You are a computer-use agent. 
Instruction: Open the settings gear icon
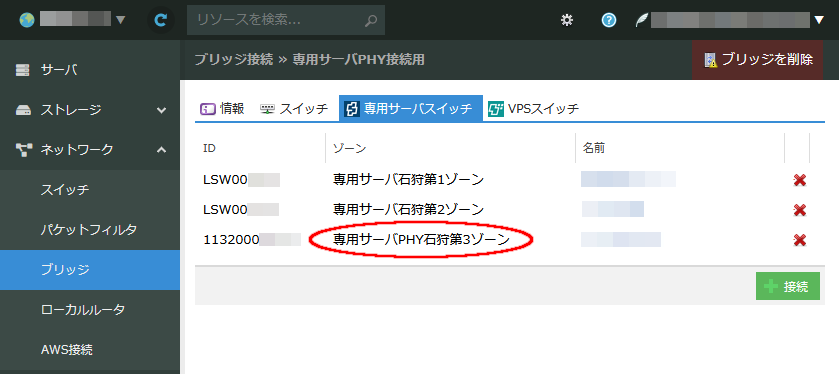567,20
